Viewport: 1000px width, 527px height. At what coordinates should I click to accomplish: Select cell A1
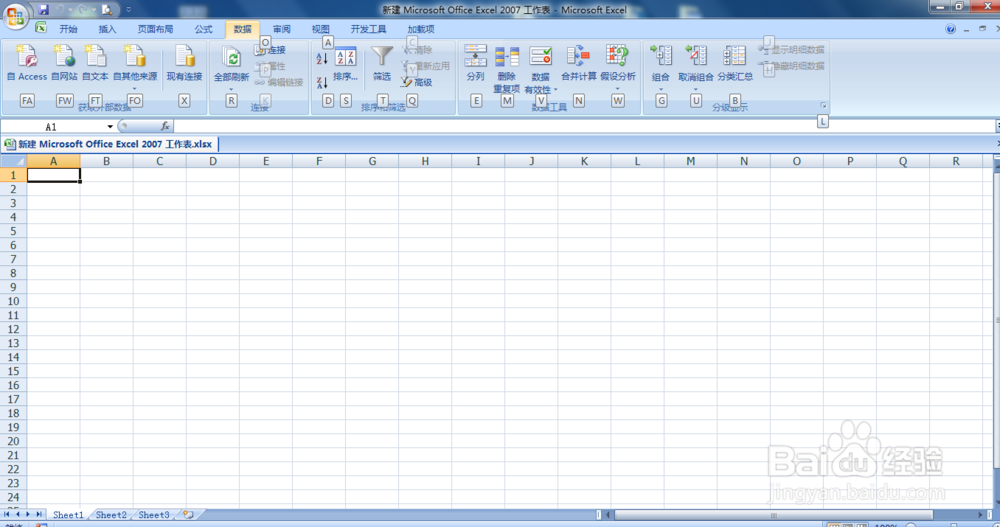tap(54, 175)
